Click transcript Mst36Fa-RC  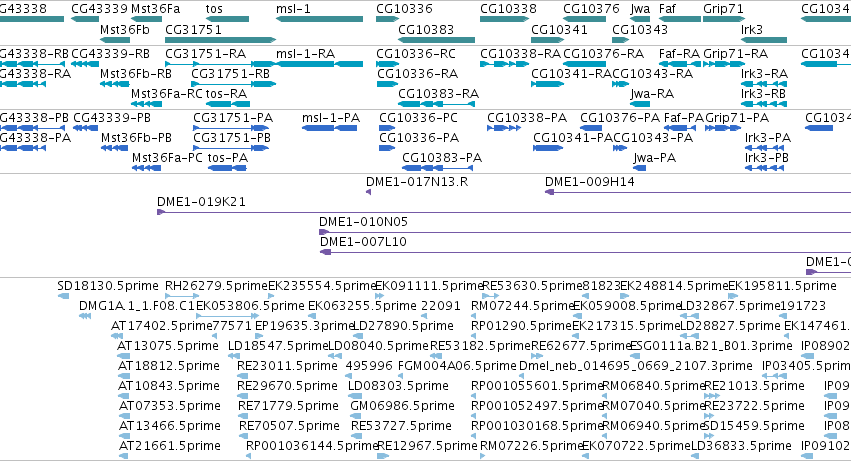(167, 94)
